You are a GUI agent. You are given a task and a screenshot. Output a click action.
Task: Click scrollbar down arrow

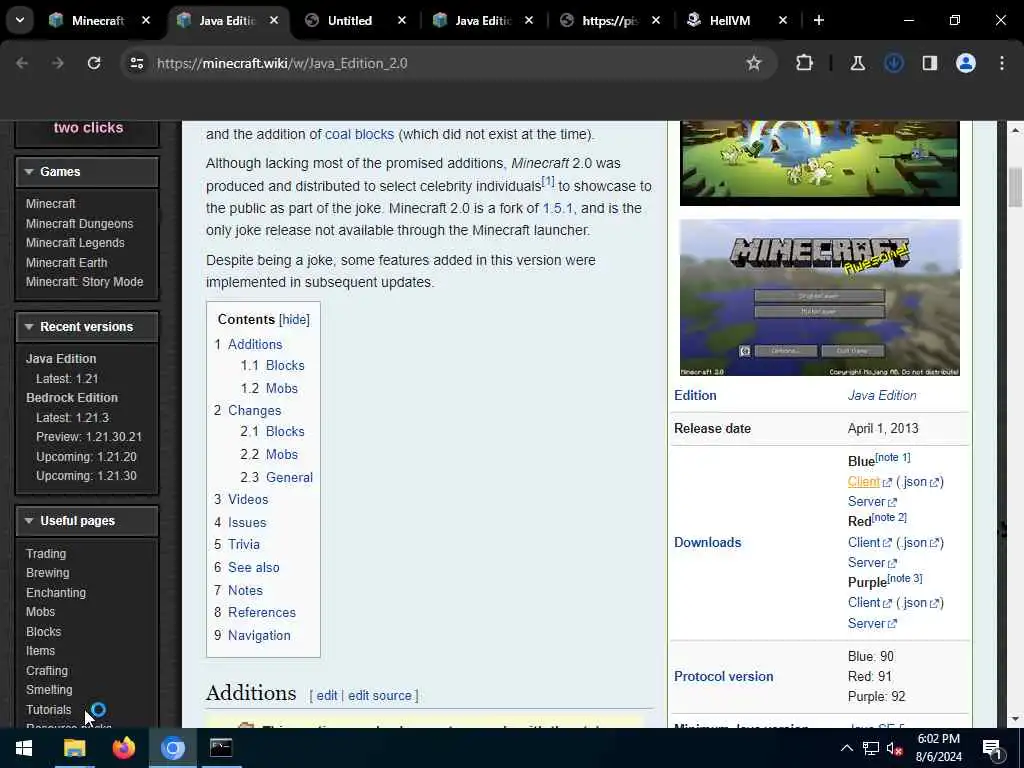tap(1015, 719)
